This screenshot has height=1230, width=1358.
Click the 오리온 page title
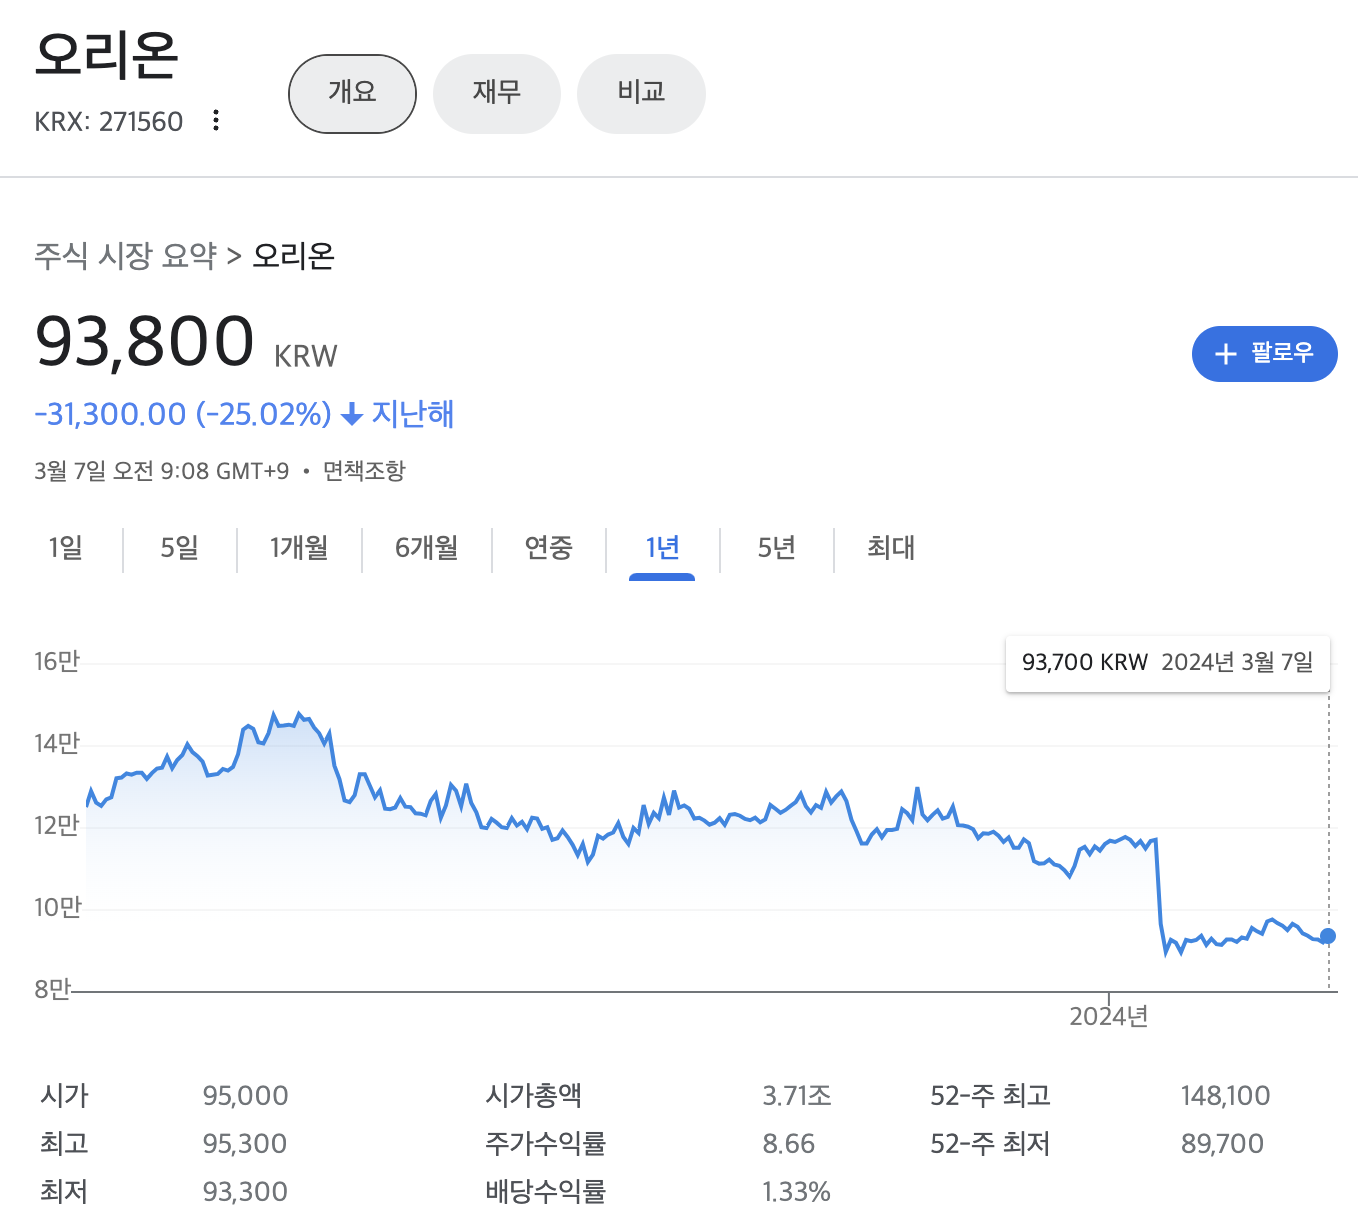point(106,55)
